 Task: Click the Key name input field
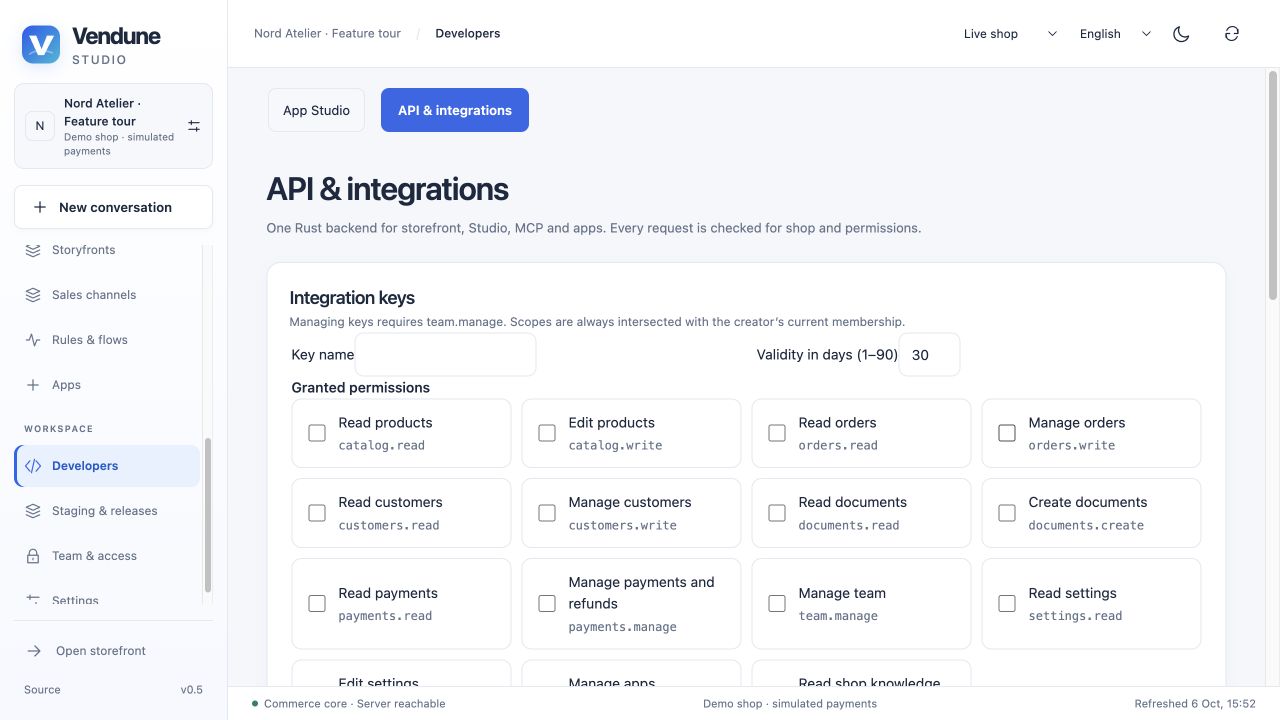click(x=445, y=355)
